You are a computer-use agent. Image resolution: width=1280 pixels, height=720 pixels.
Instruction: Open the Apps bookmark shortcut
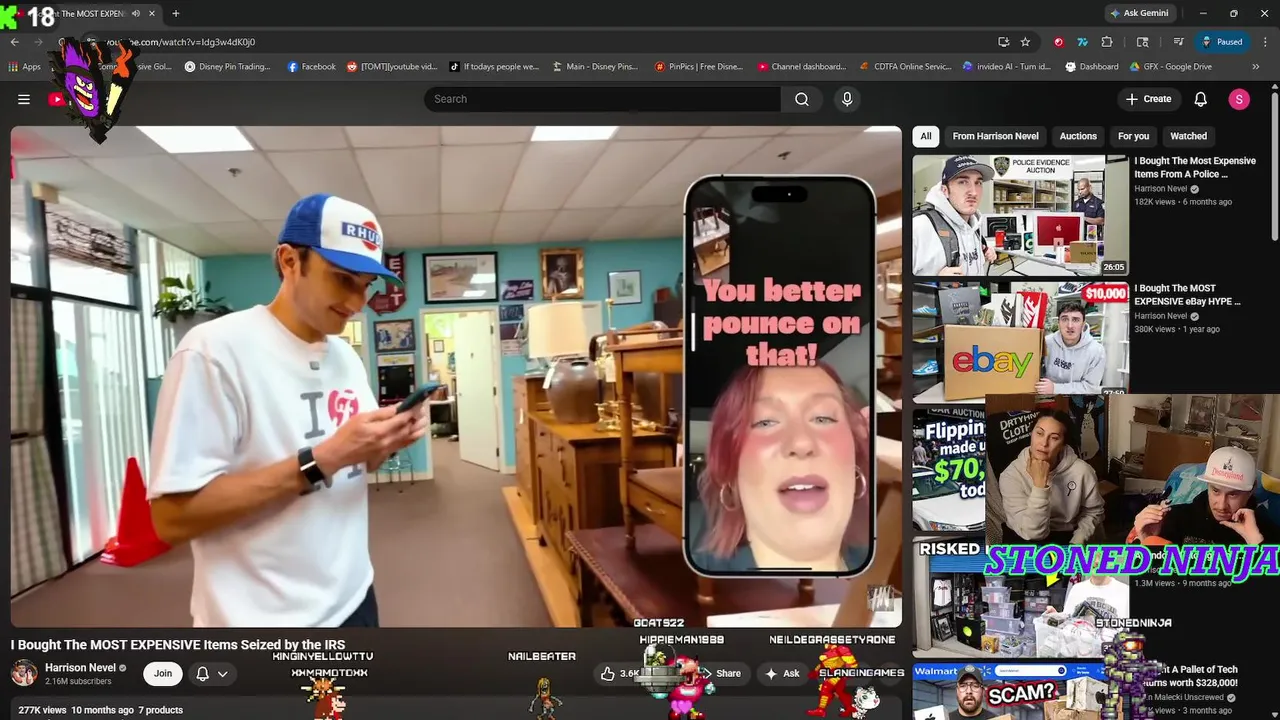24,67
